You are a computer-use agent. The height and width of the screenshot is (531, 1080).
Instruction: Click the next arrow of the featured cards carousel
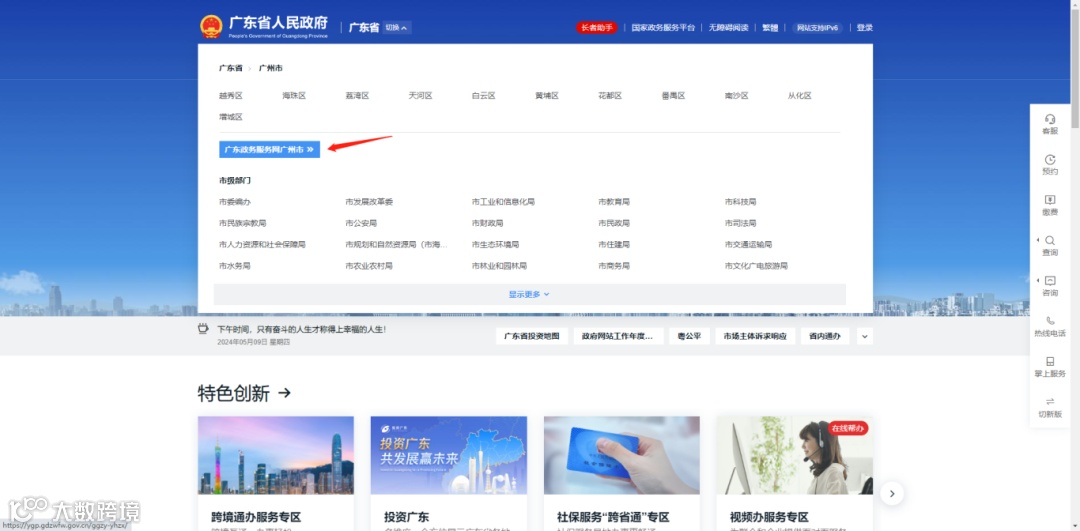[892, 493]
